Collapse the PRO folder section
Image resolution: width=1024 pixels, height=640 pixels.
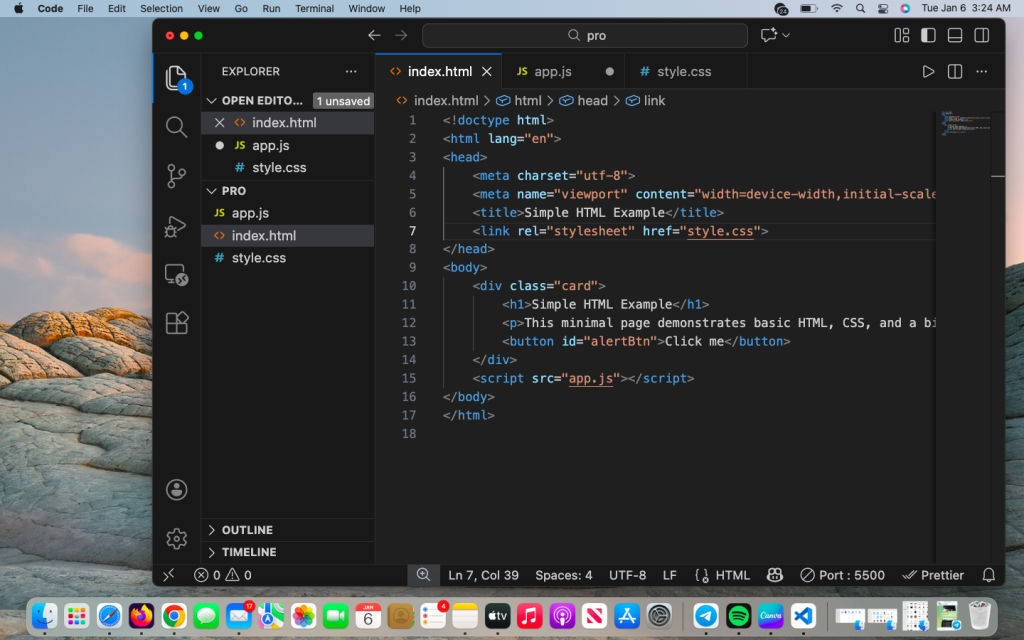coord(233,191)
